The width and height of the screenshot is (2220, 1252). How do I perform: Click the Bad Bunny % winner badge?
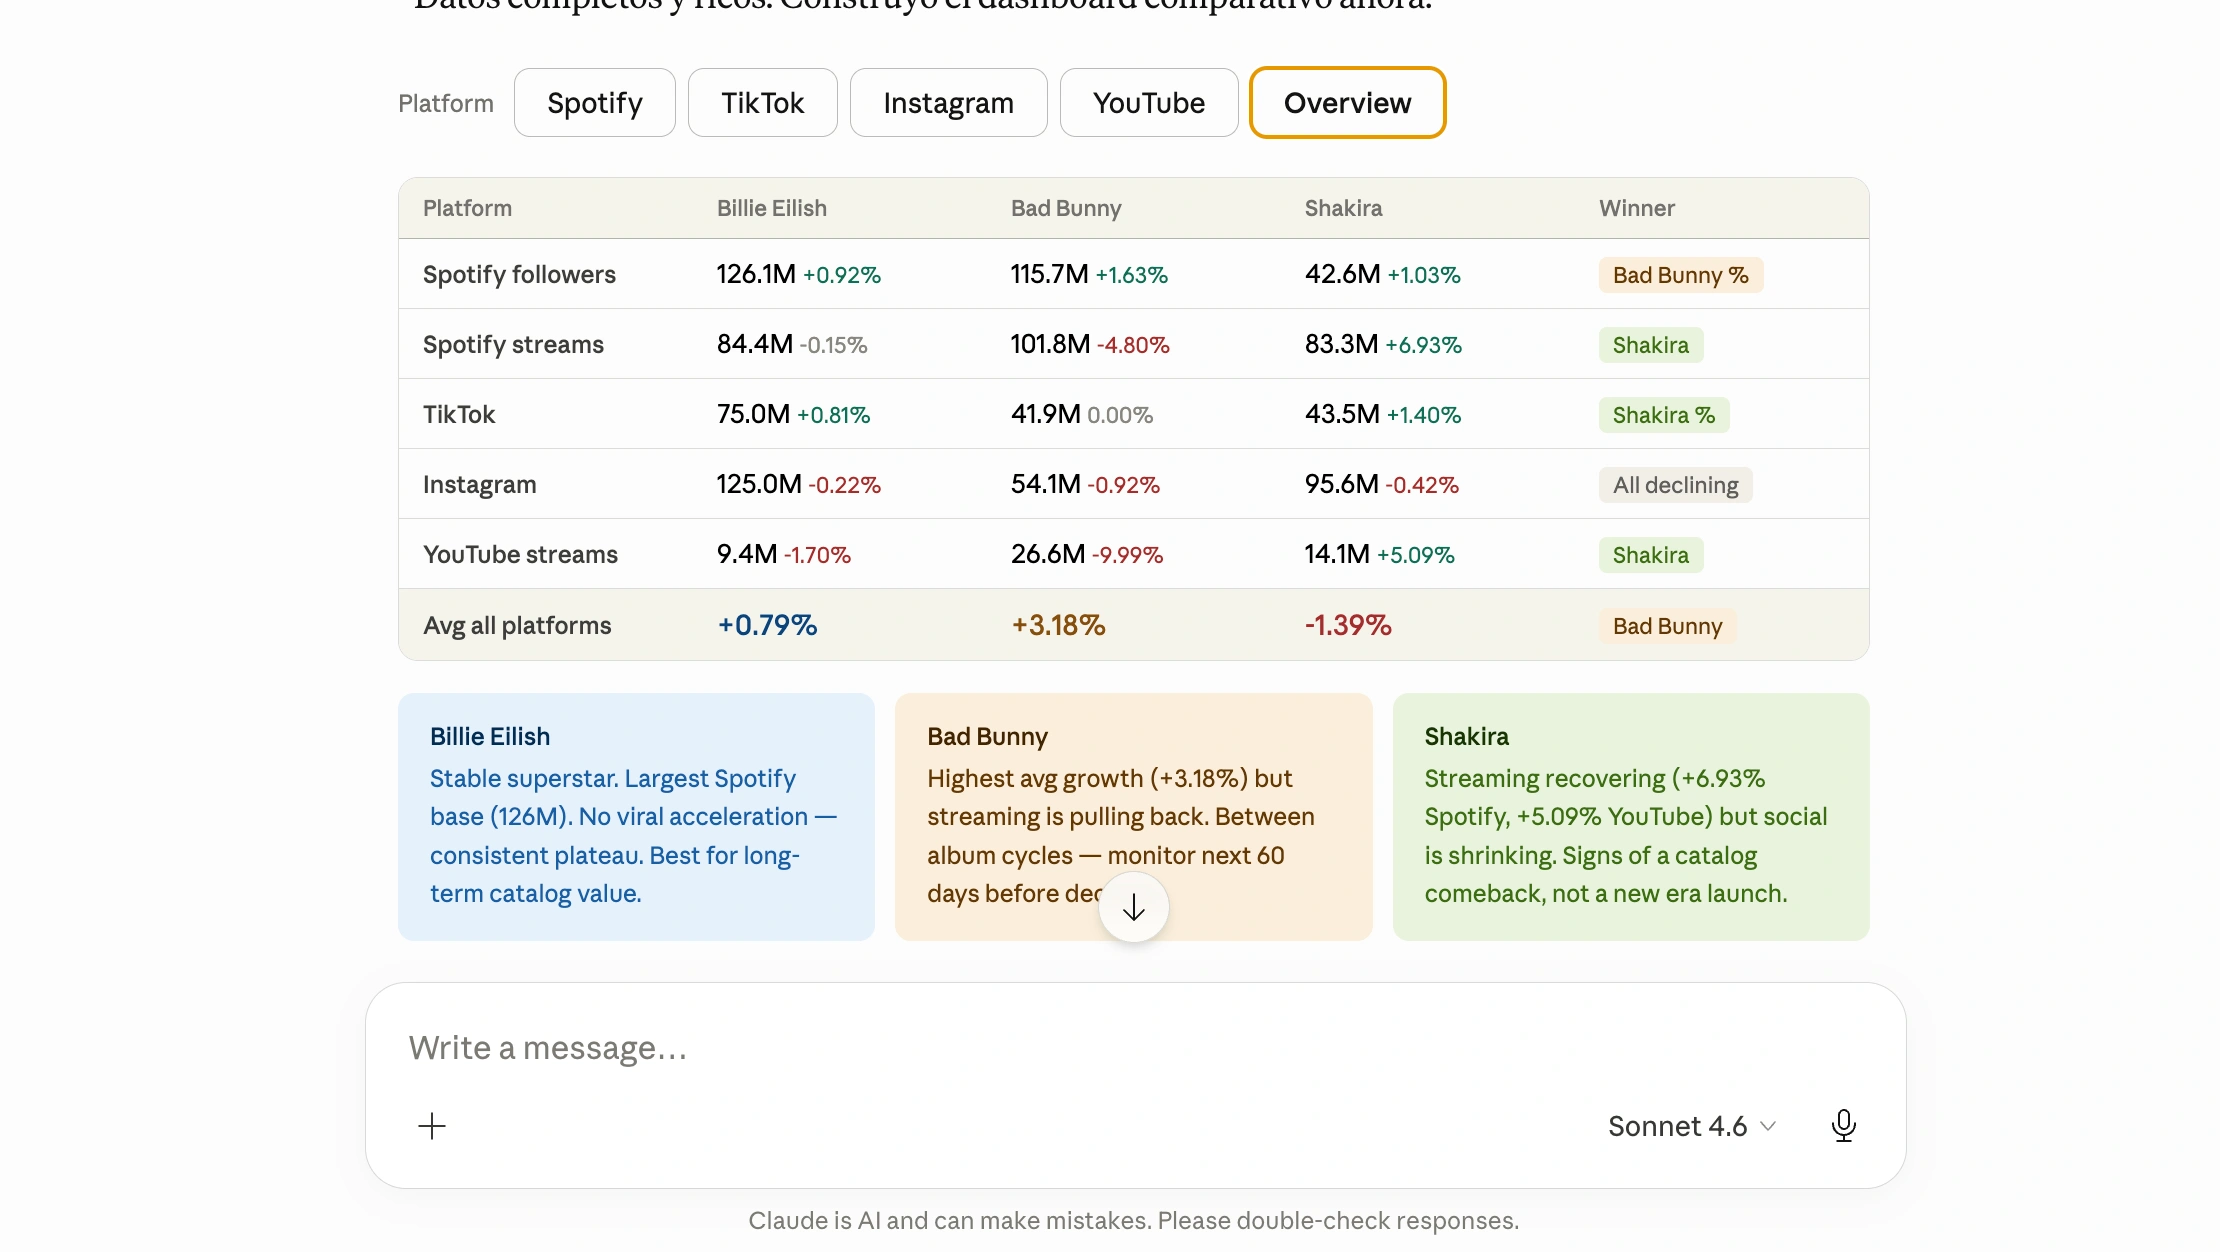click(x=1681, y=275)
